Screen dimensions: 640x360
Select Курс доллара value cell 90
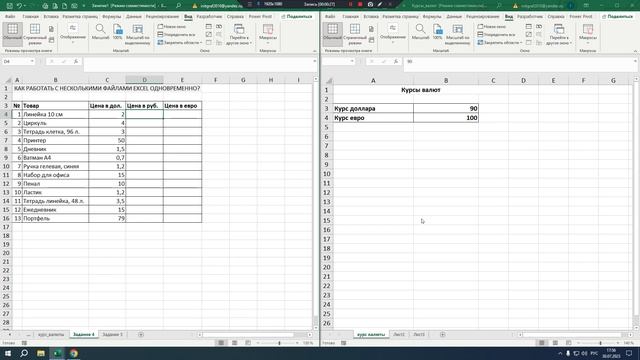(446, 108)
